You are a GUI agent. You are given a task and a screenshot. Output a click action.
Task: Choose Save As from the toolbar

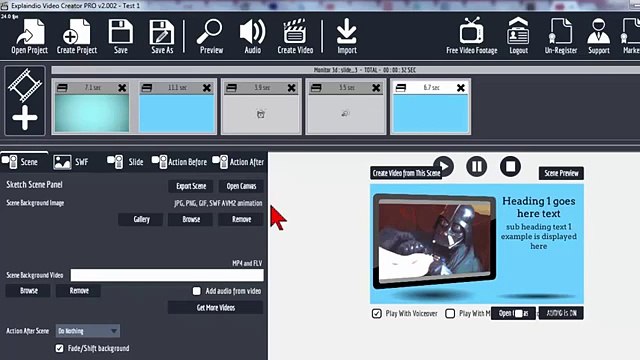[x=162, y=37]
